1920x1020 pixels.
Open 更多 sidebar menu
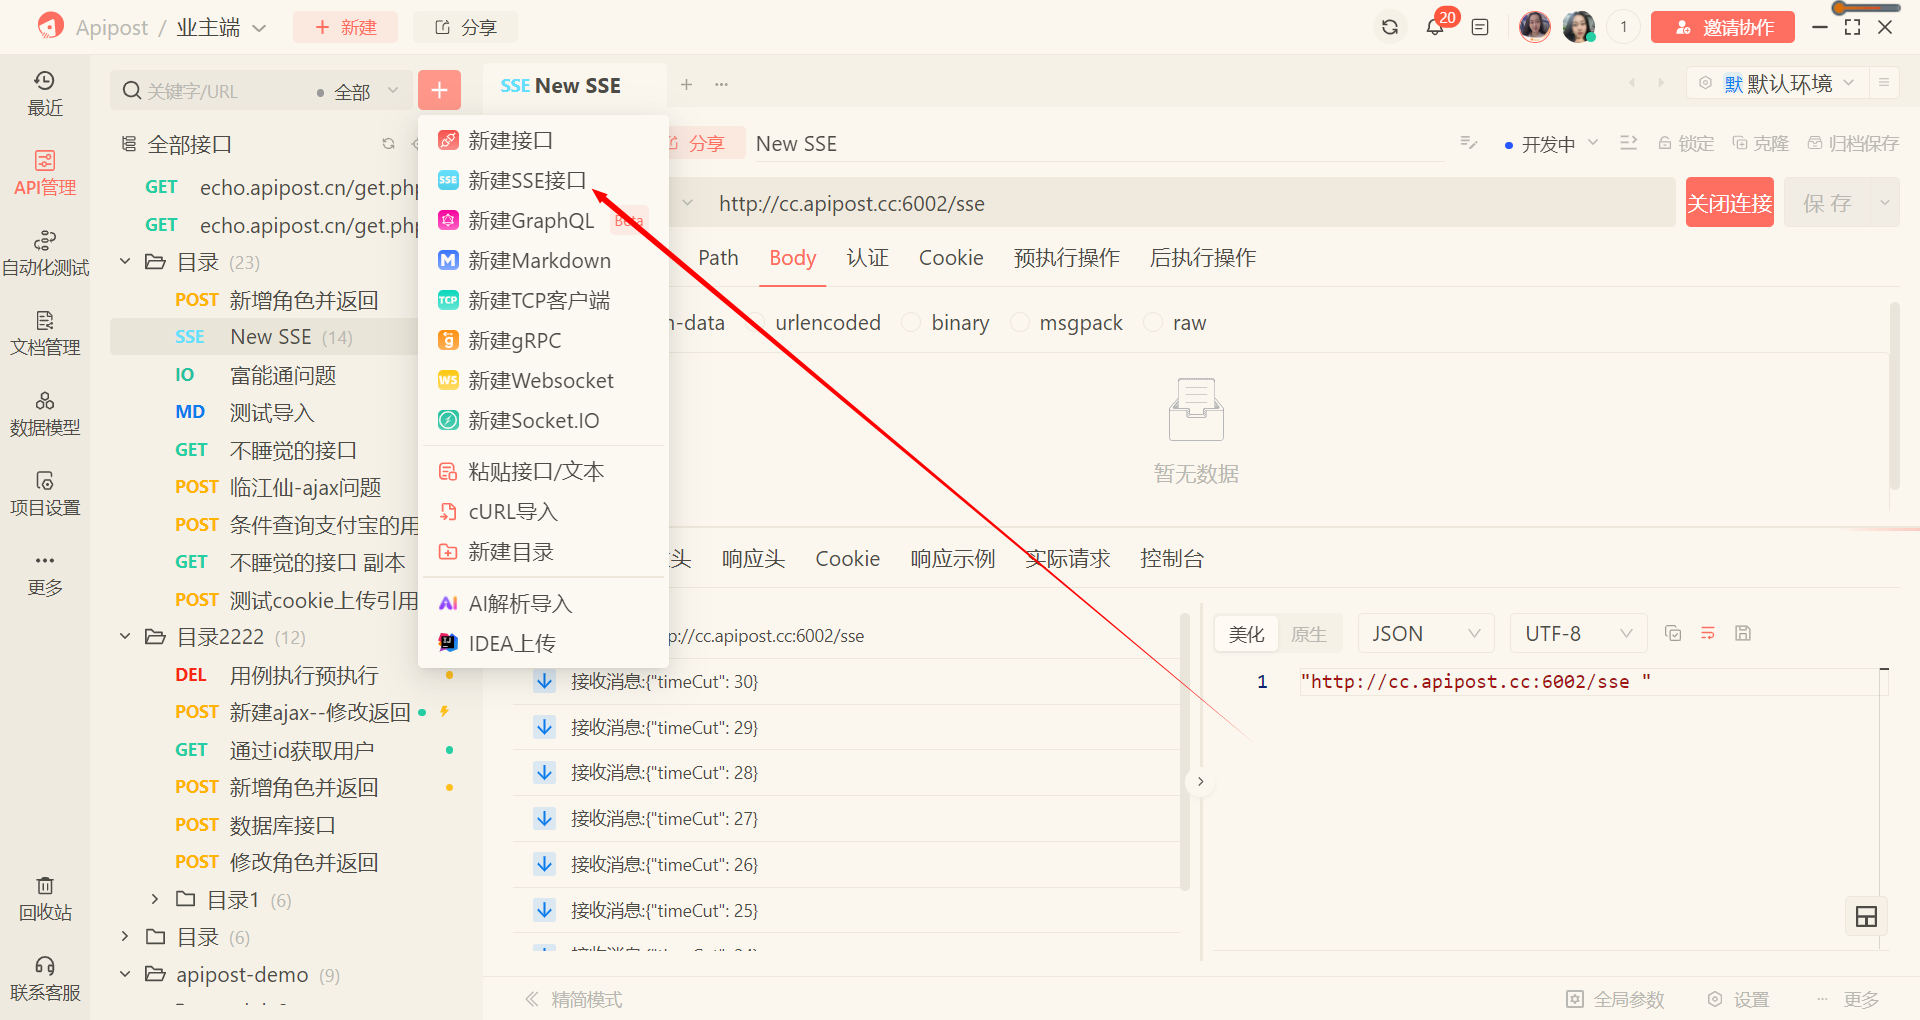[x=45, y=574]
